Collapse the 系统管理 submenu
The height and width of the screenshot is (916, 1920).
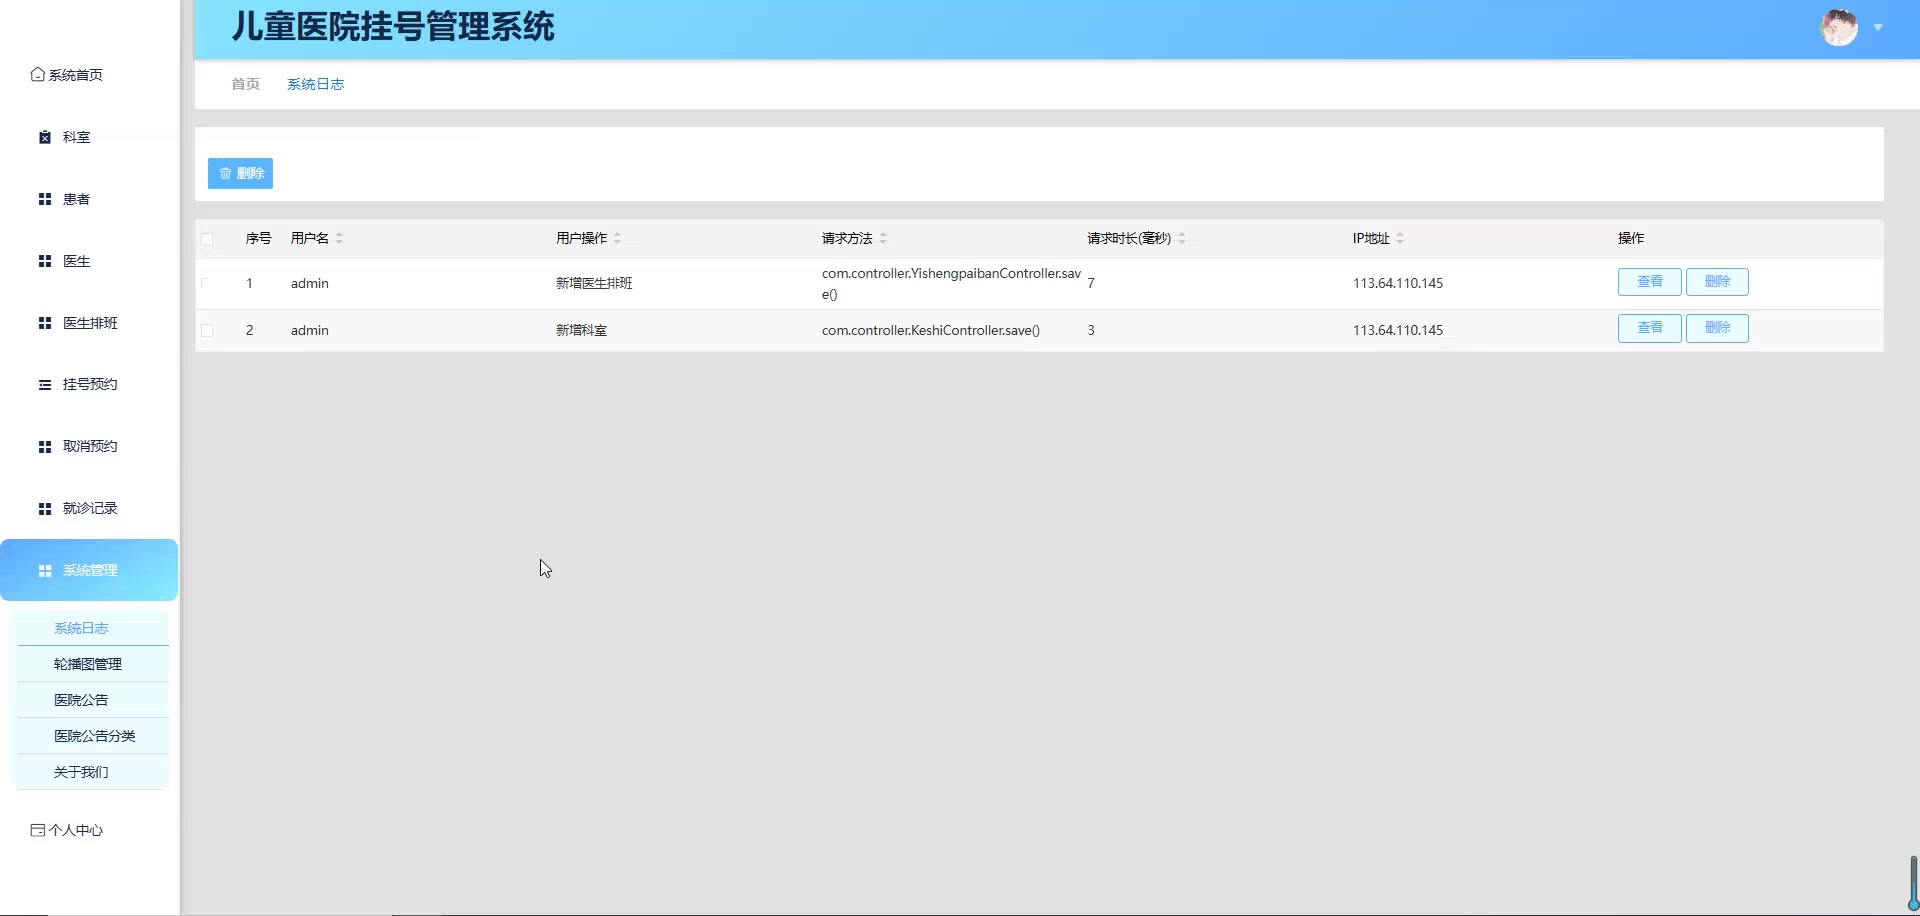[89, 570]
